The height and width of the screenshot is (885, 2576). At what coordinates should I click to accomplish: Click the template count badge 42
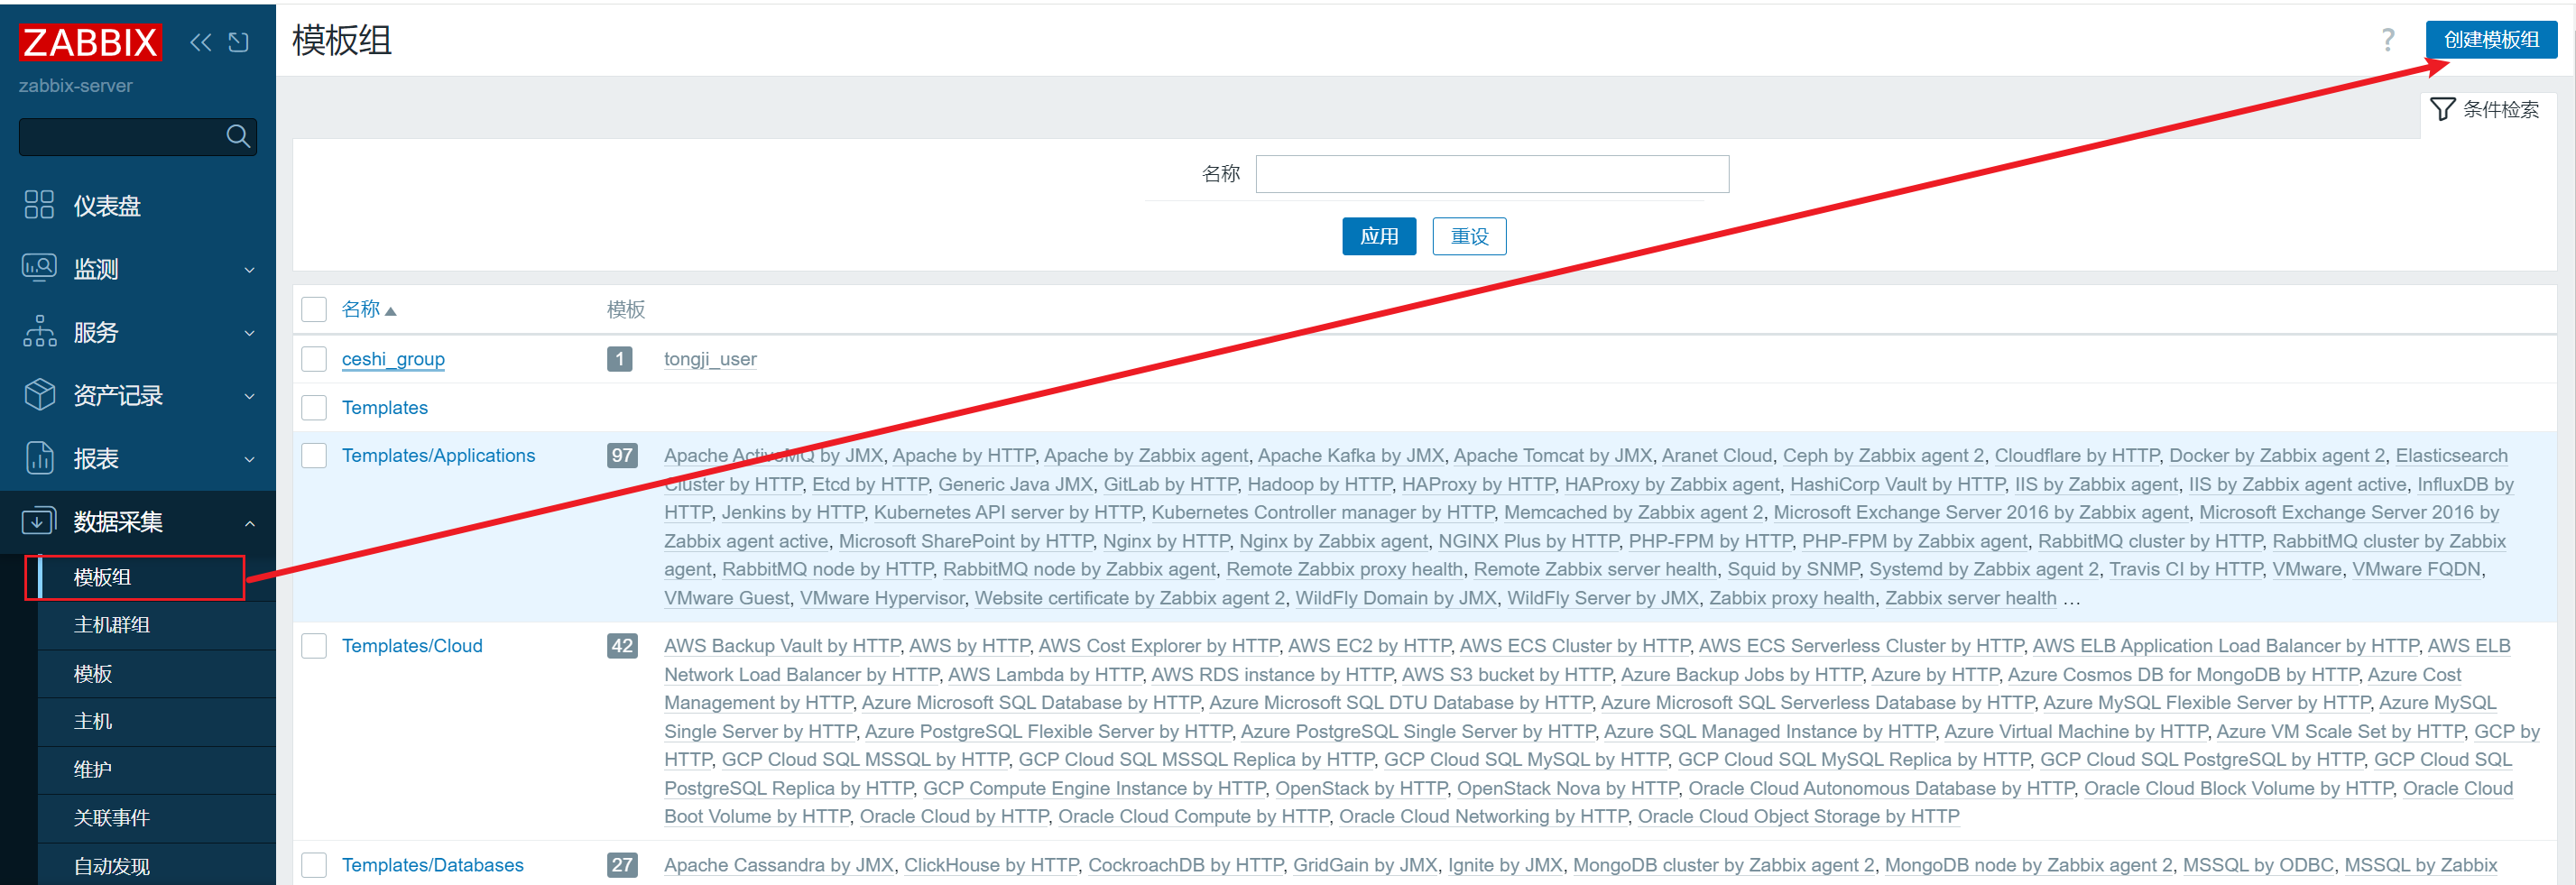[622, 646]
